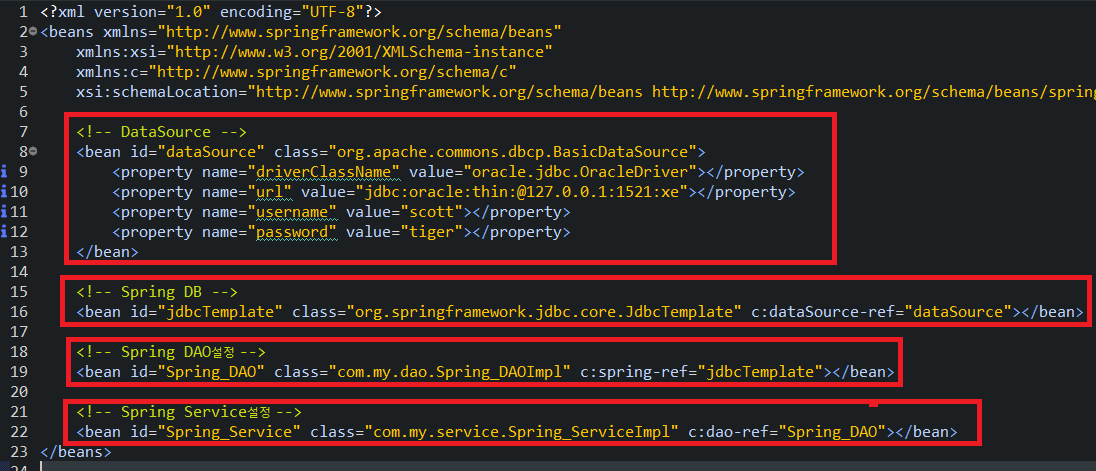Click the underlined url property name
This screenshot has height=471, width=1096.
274,191
